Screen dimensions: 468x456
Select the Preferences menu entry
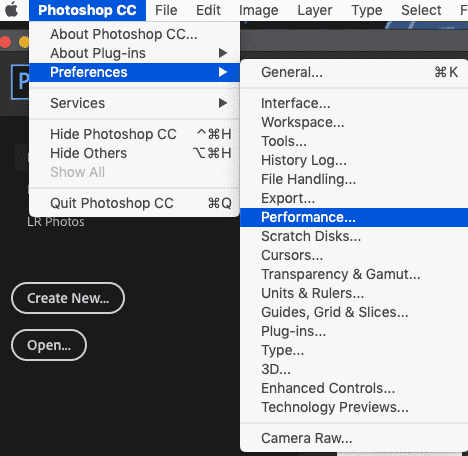tap(134, 72)
